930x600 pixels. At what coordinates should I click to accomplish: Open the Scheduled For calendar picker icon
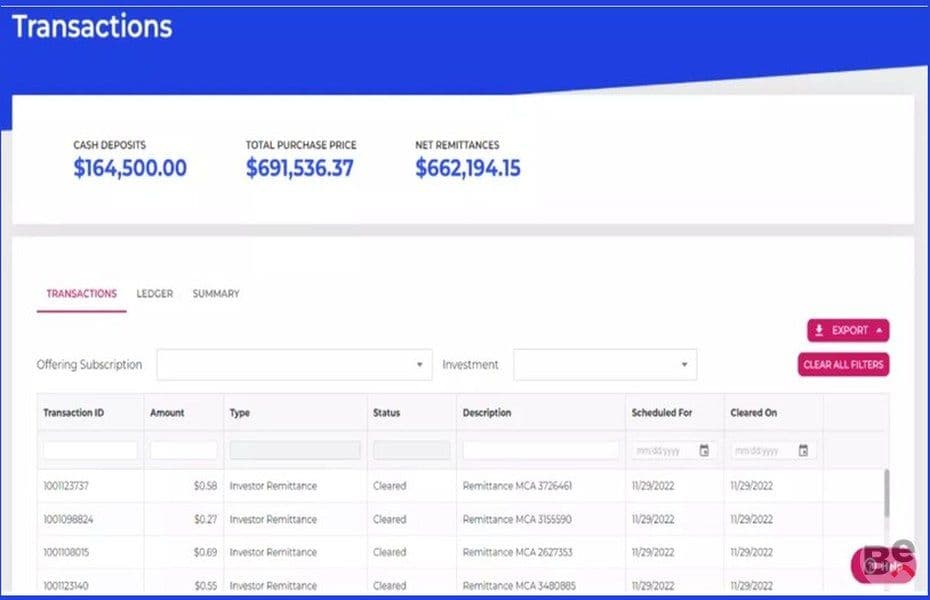coord(704,451)
